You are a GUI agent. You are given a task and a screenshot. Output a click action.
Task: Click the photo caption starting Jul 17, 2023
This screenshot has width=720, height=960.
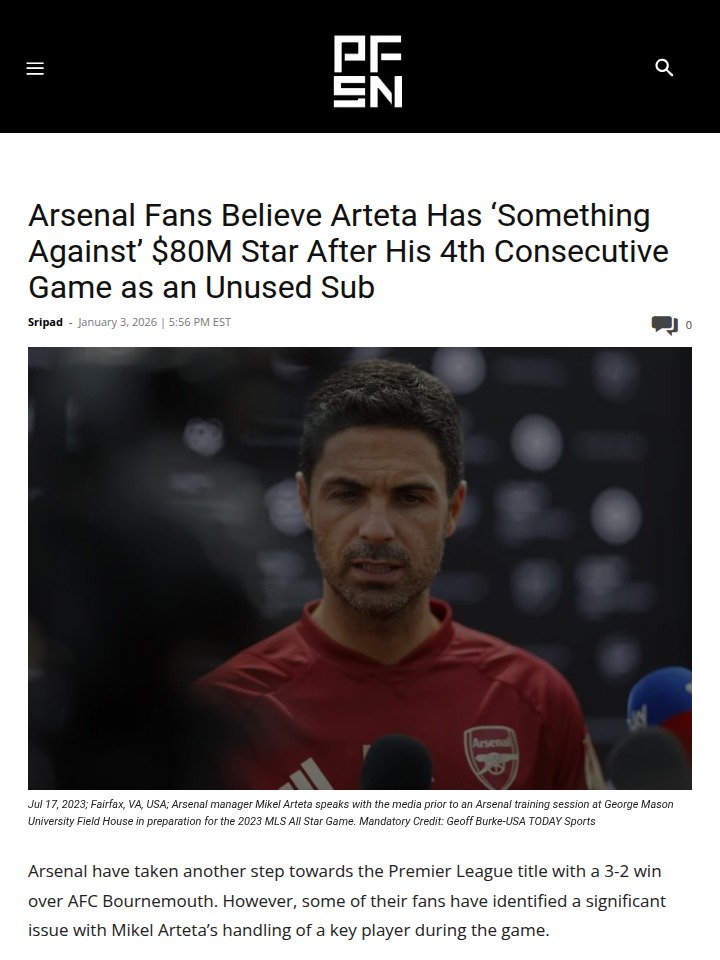[350, 812]
